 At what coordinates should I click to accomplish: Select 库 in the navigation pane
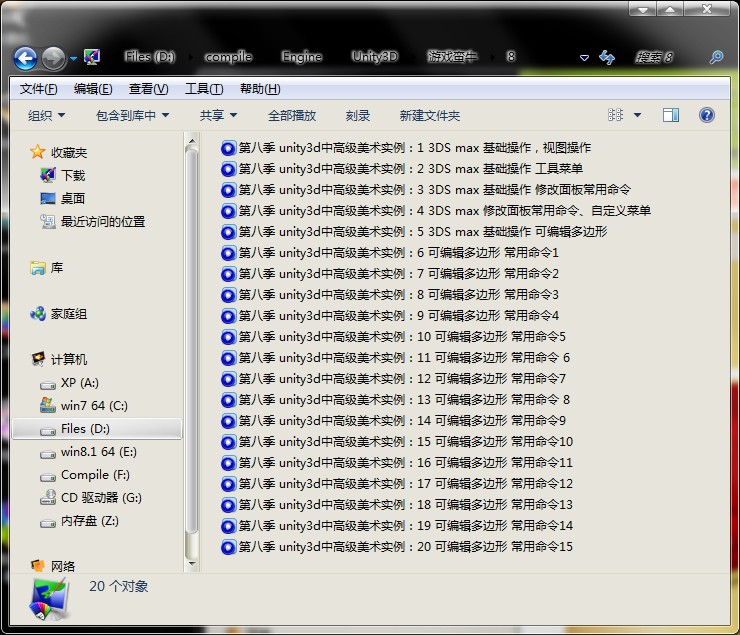(x=46, y=268)
